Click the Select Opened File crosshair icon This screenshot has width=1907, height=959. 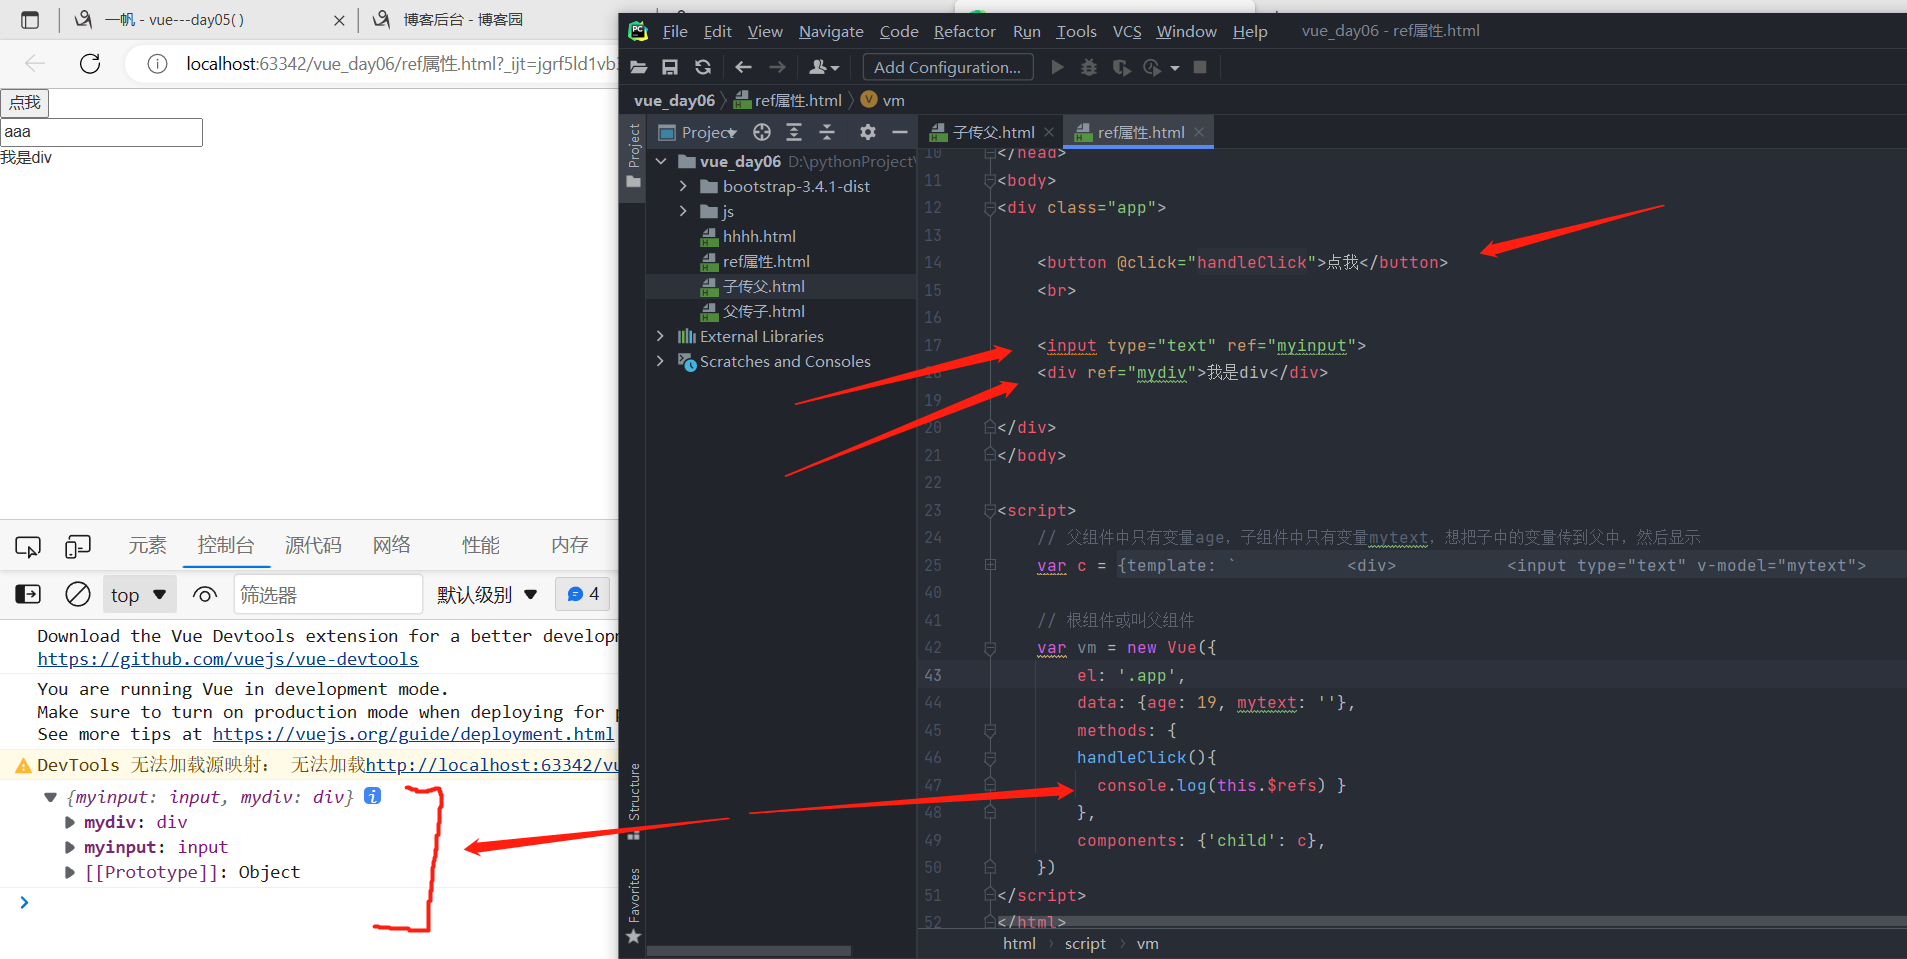pos(762,132)
